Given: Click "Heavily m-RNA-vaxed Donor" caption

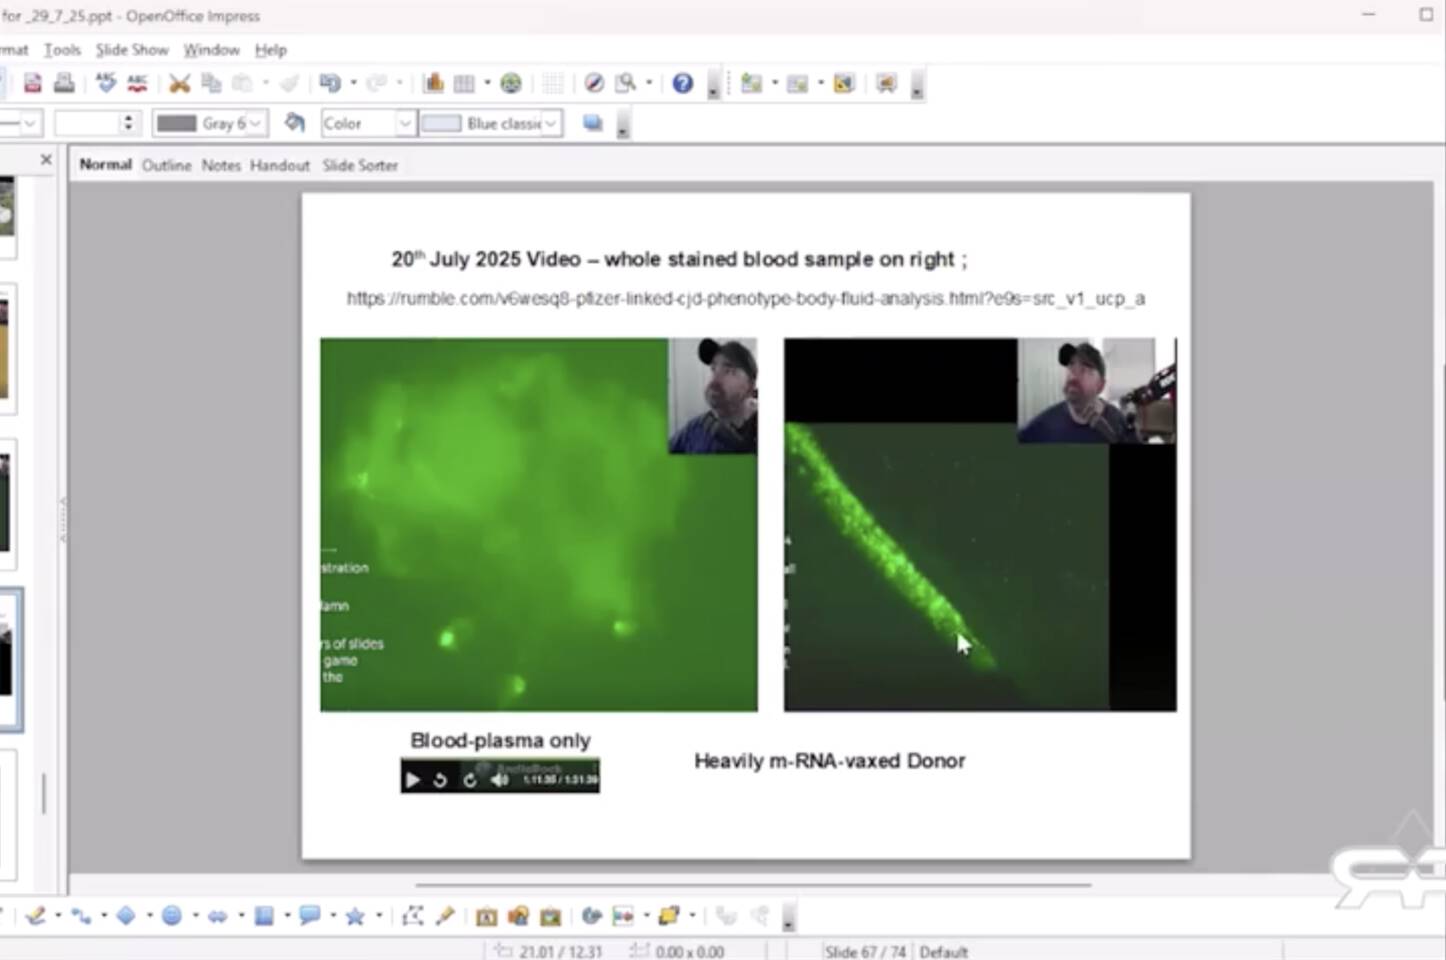Looking at the screenshot, I should click(x=830, y=761).
